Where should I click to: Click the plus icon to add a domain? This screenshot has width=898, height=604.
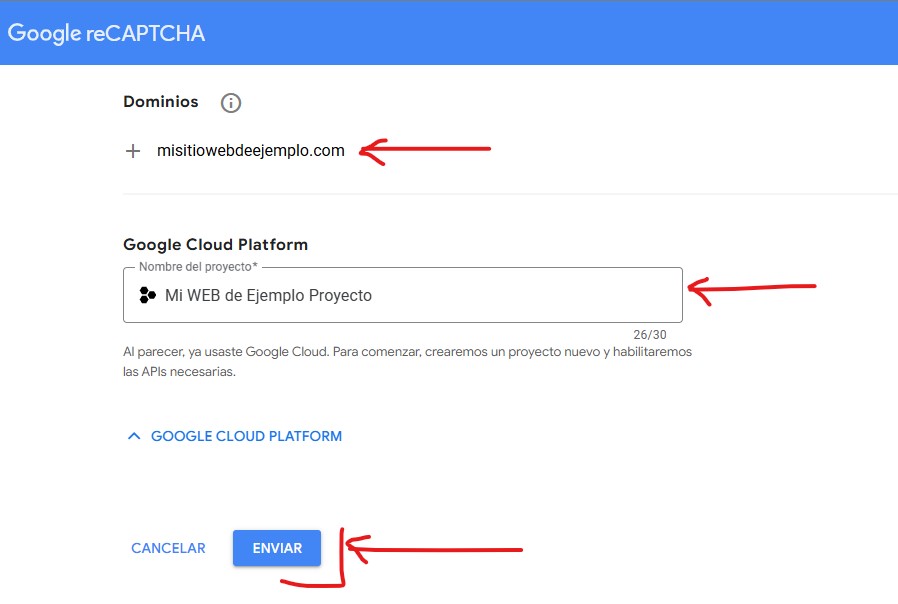(133, 151)
